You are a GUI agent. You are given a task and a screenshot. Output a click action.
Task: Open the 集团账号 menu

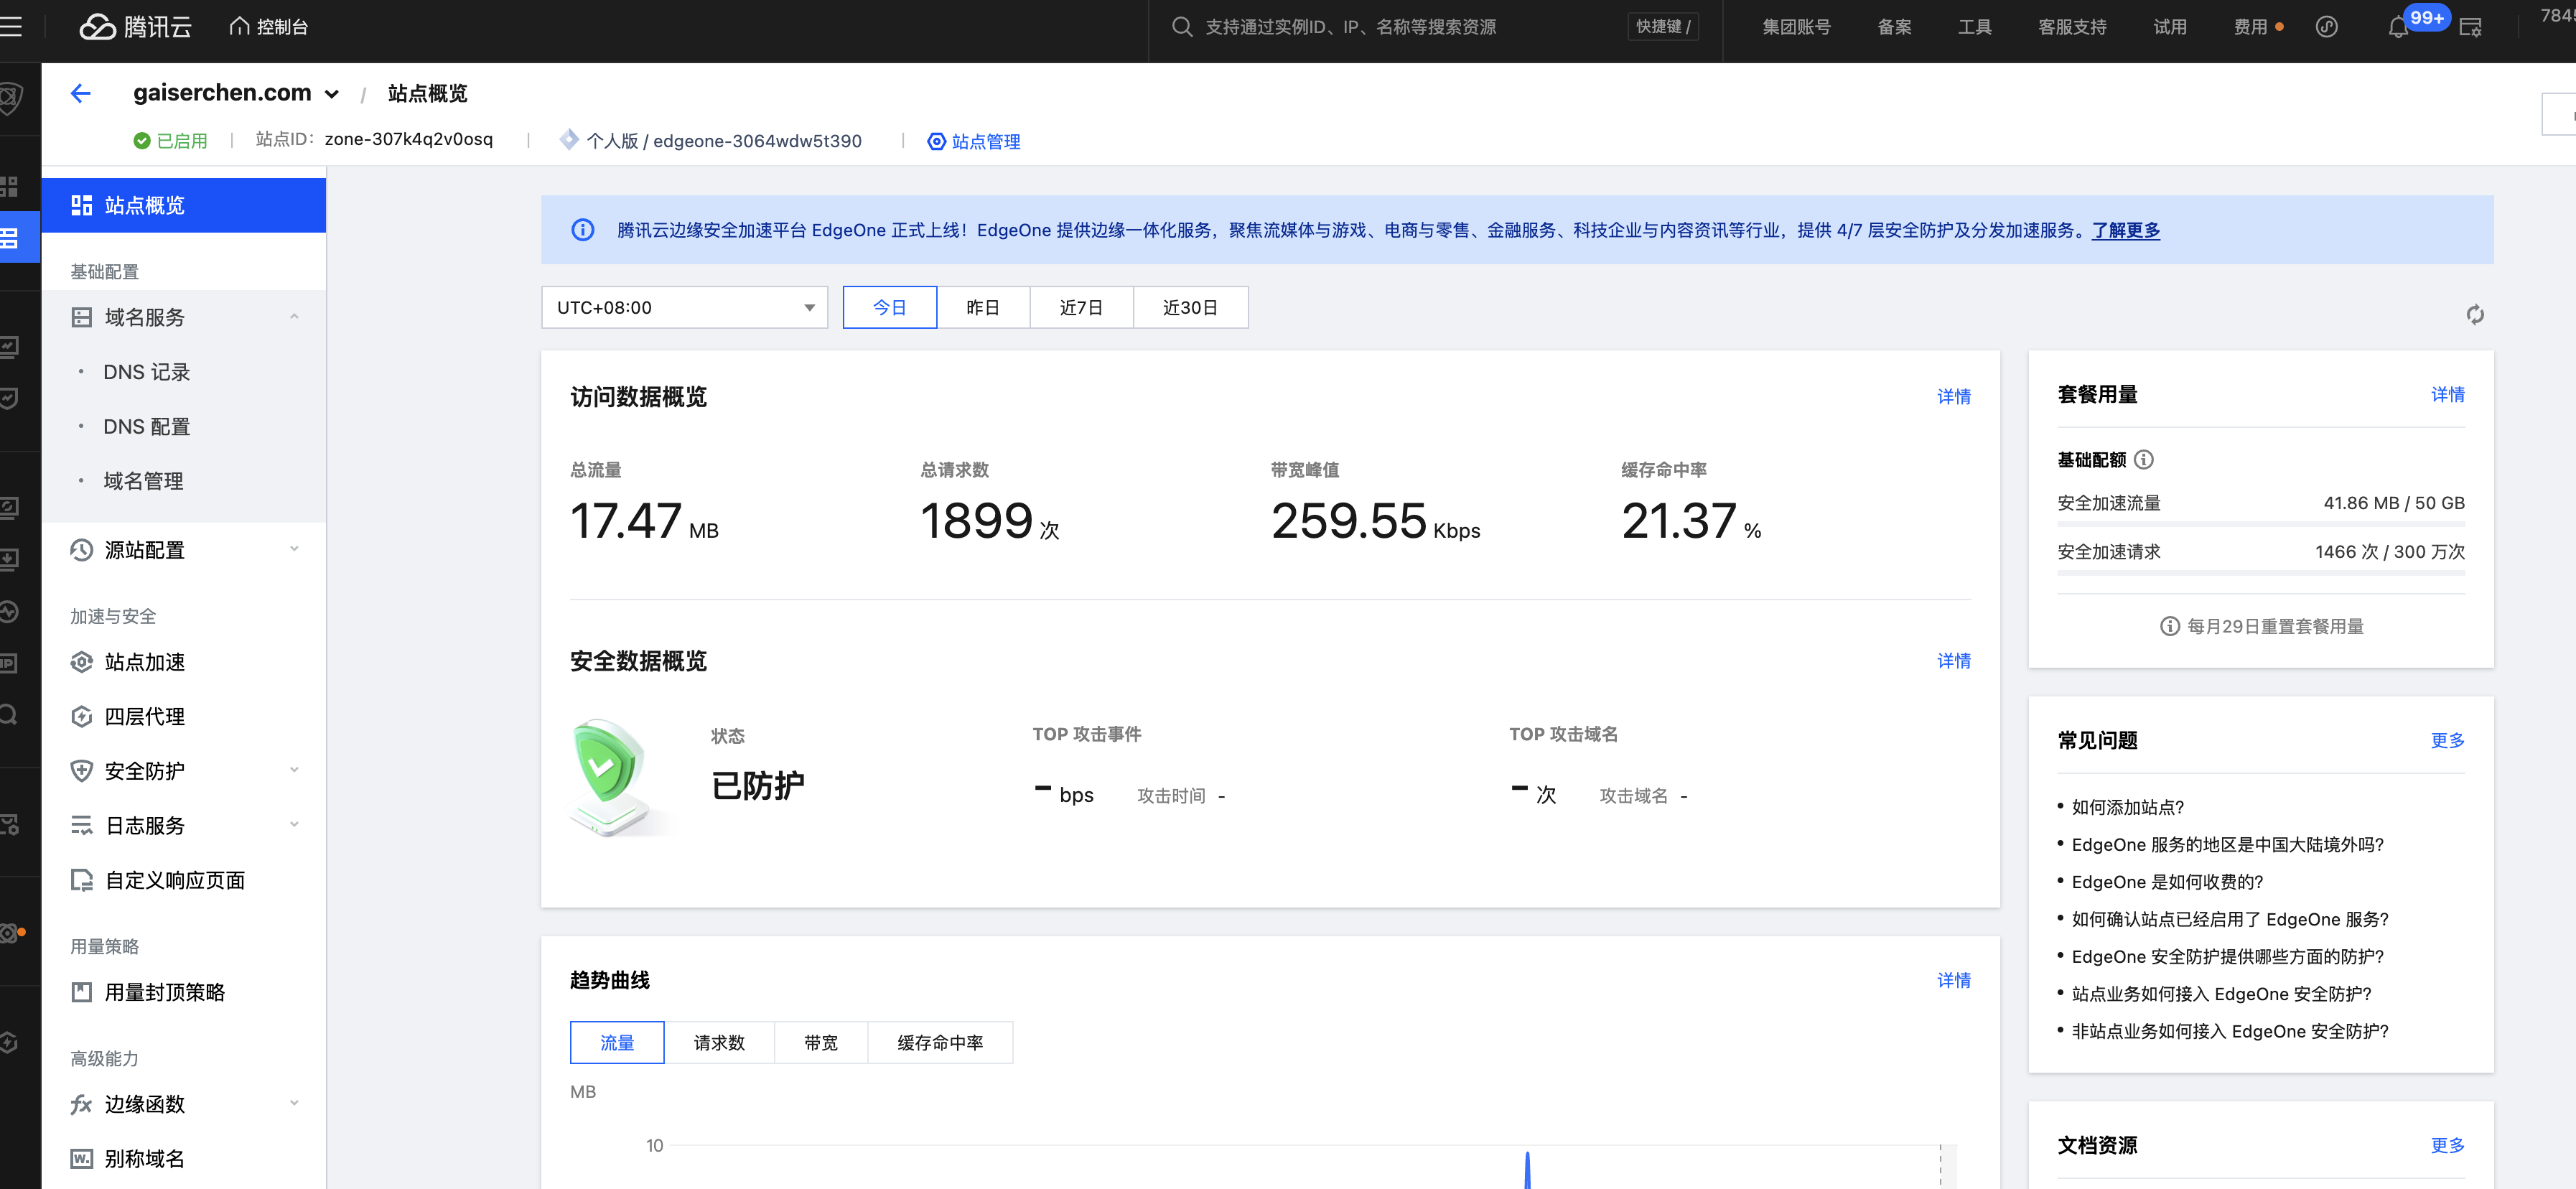pos(1796,27)
